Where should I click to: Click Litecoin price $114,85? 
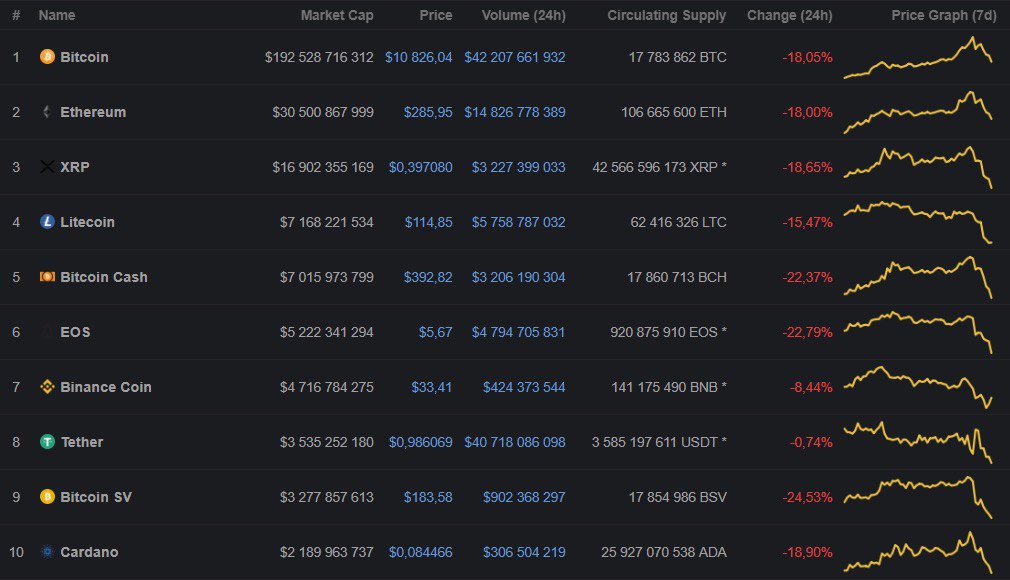click(x=428, y=222)
